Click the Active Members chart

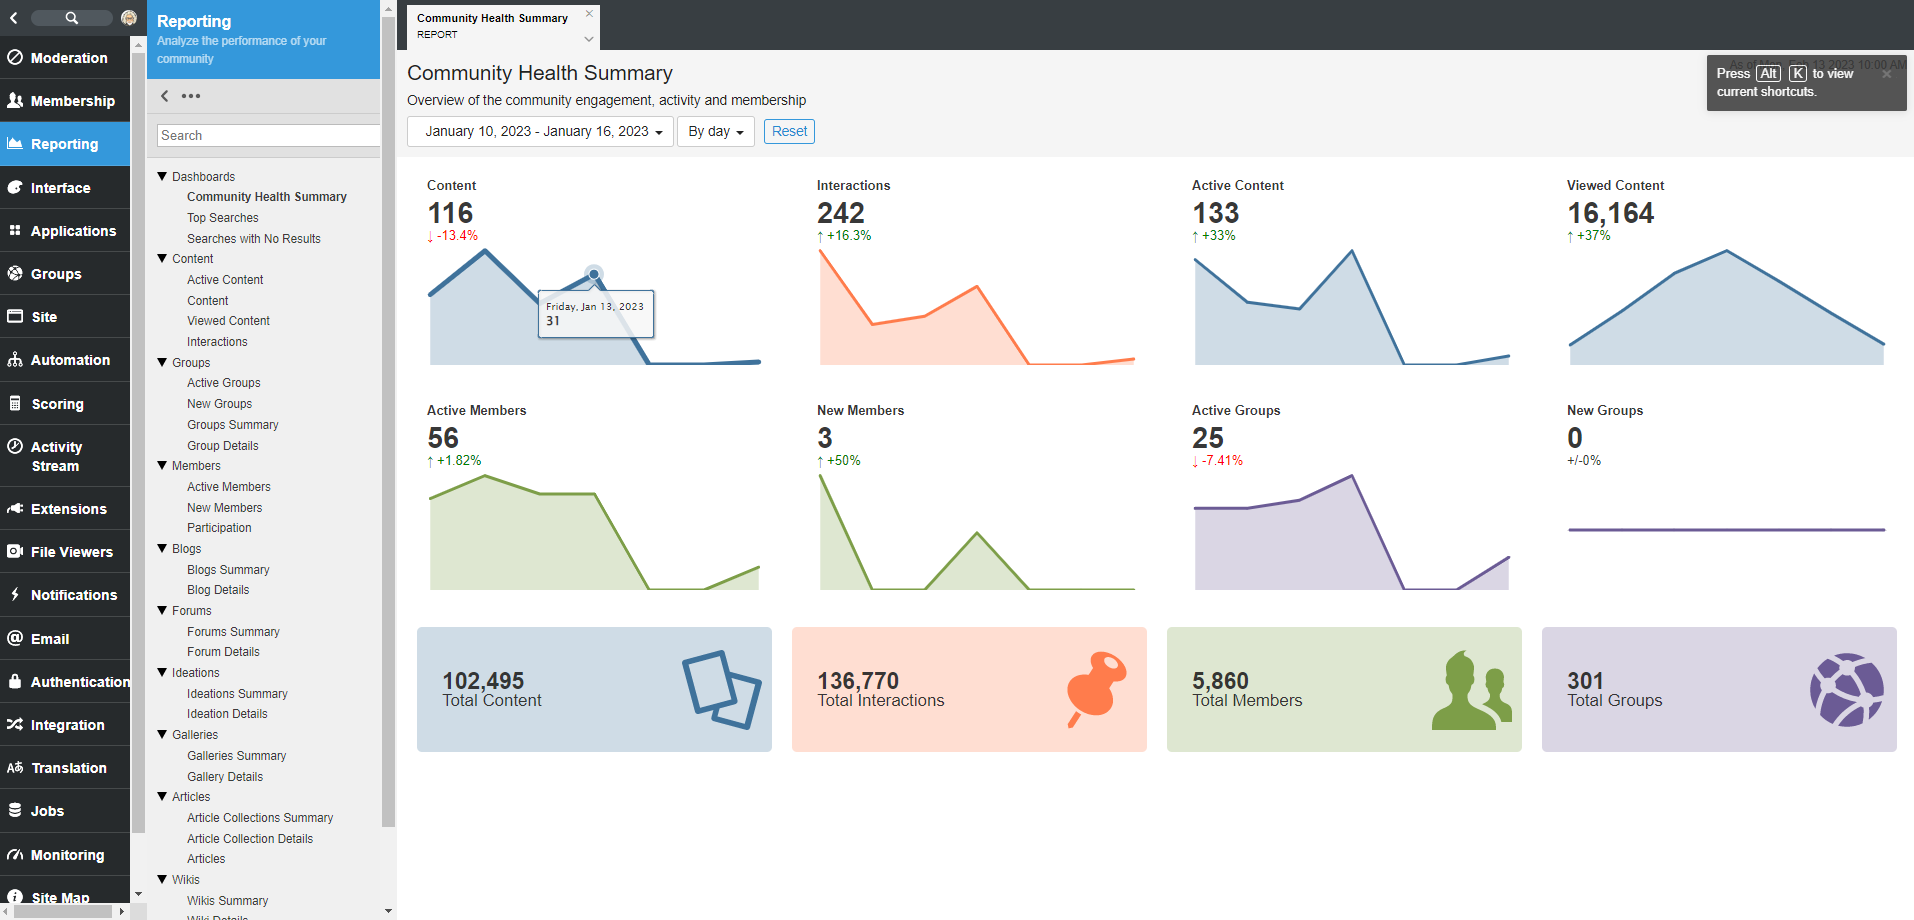(x=594, y=532)
